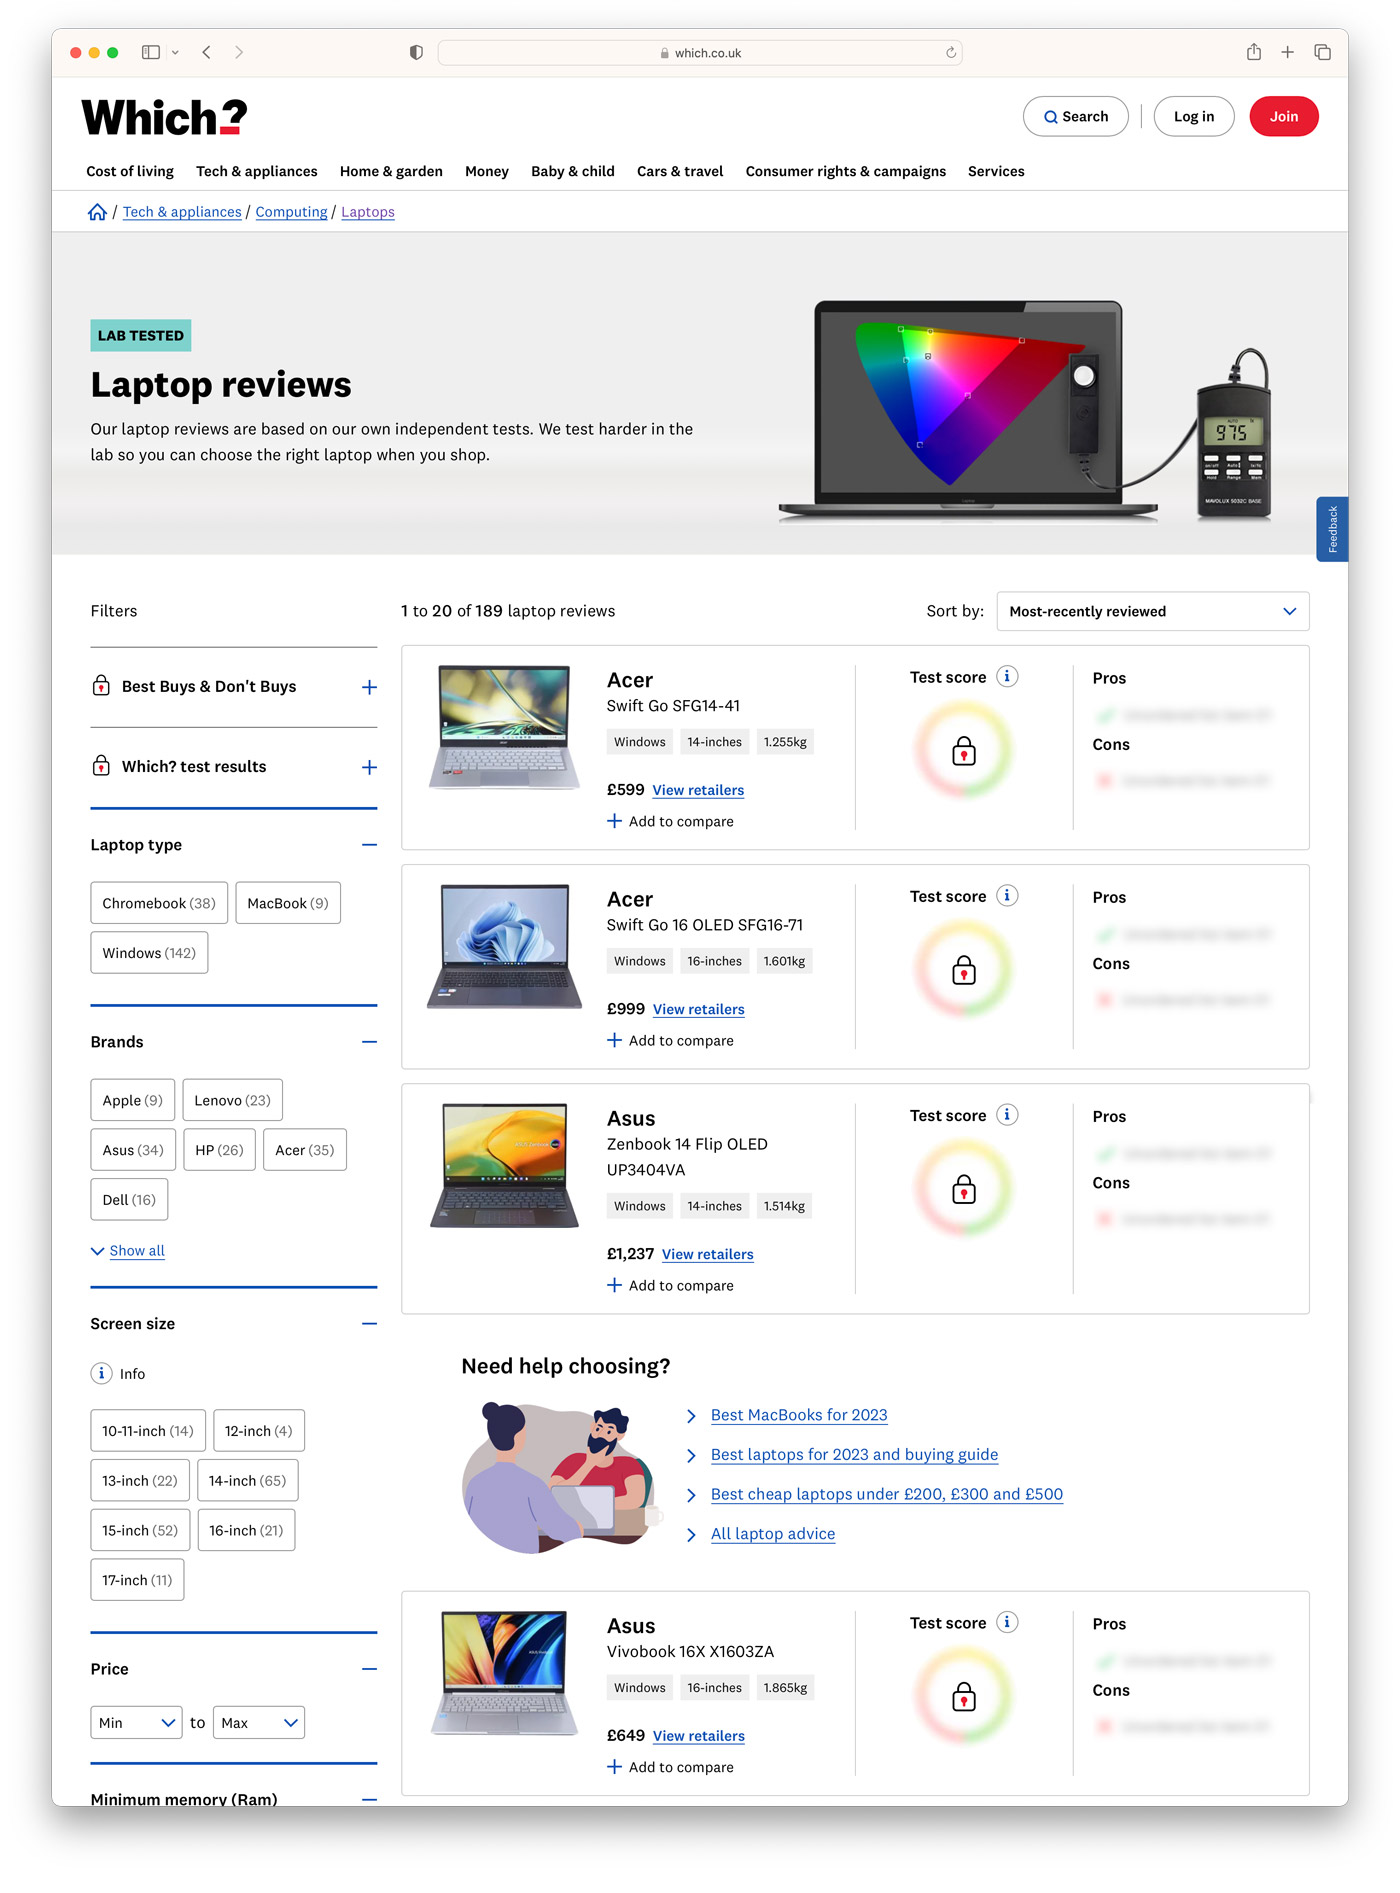The height and width of the screenshot is (1893, 1400).
Task: Reload the page with the refresh icon
Action: click(x=951, y=53)
